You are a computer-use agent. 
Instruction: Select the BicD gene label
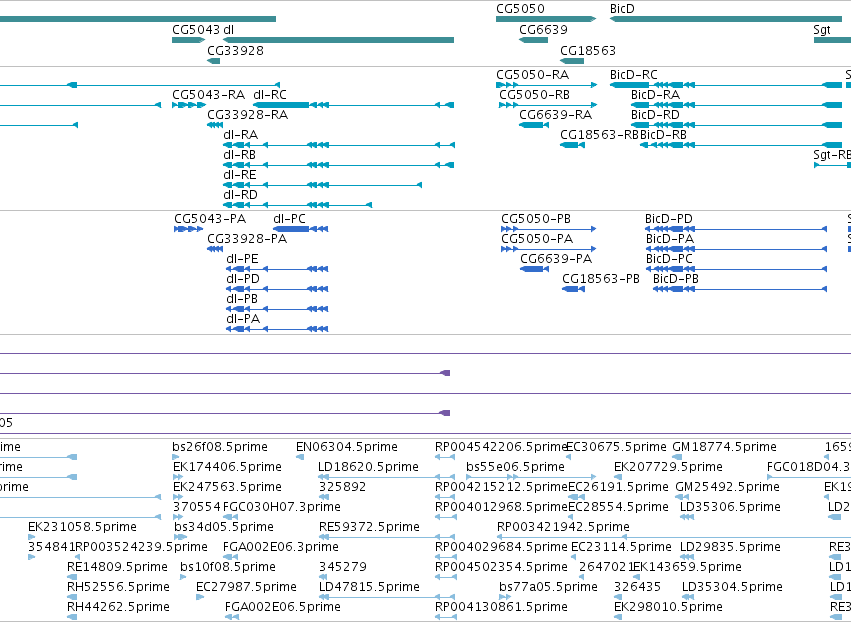[622, 9]
